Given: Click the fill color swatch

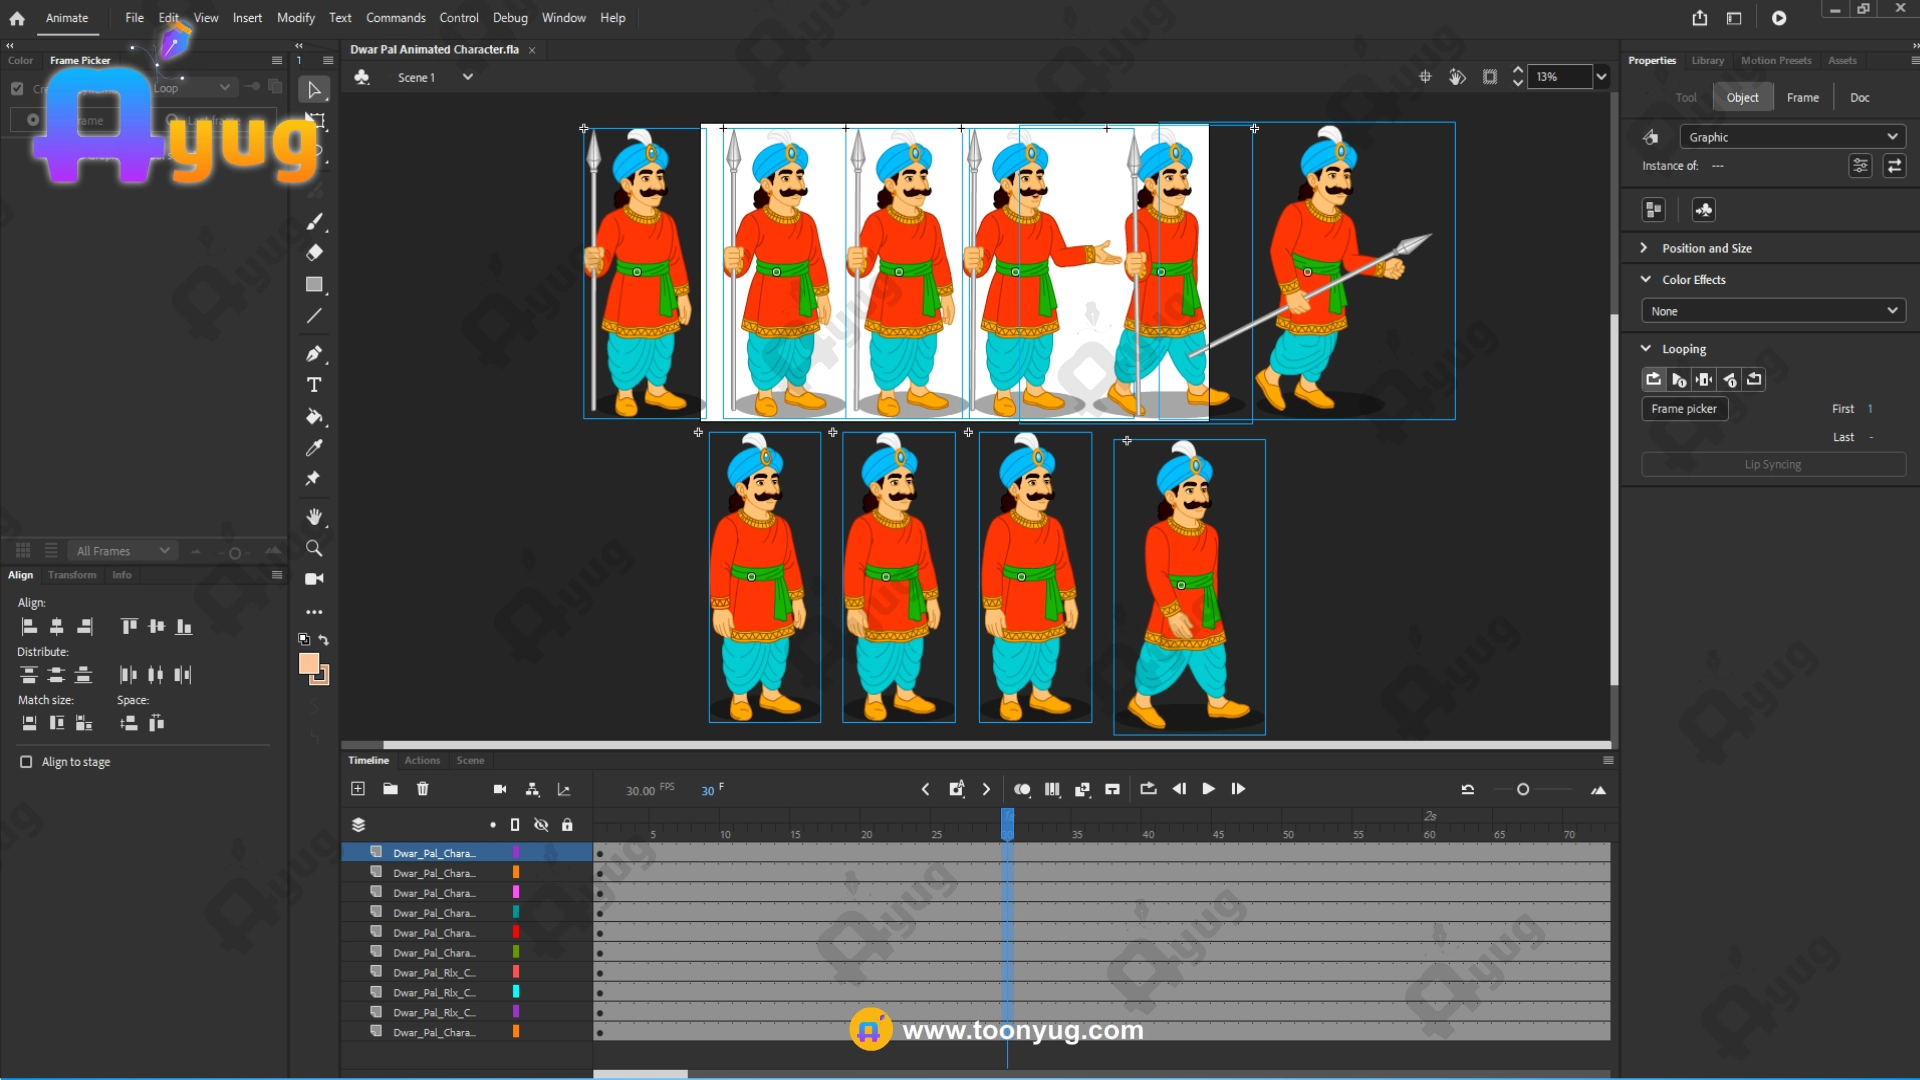Looking at the screenshot, I should (x=309, y=664).
